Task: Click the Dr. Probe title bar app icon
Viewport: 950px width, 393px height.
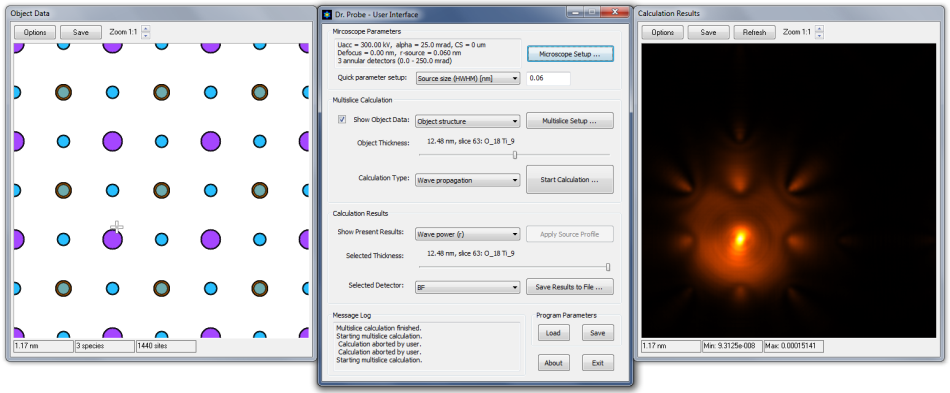Action: (327, 13)
